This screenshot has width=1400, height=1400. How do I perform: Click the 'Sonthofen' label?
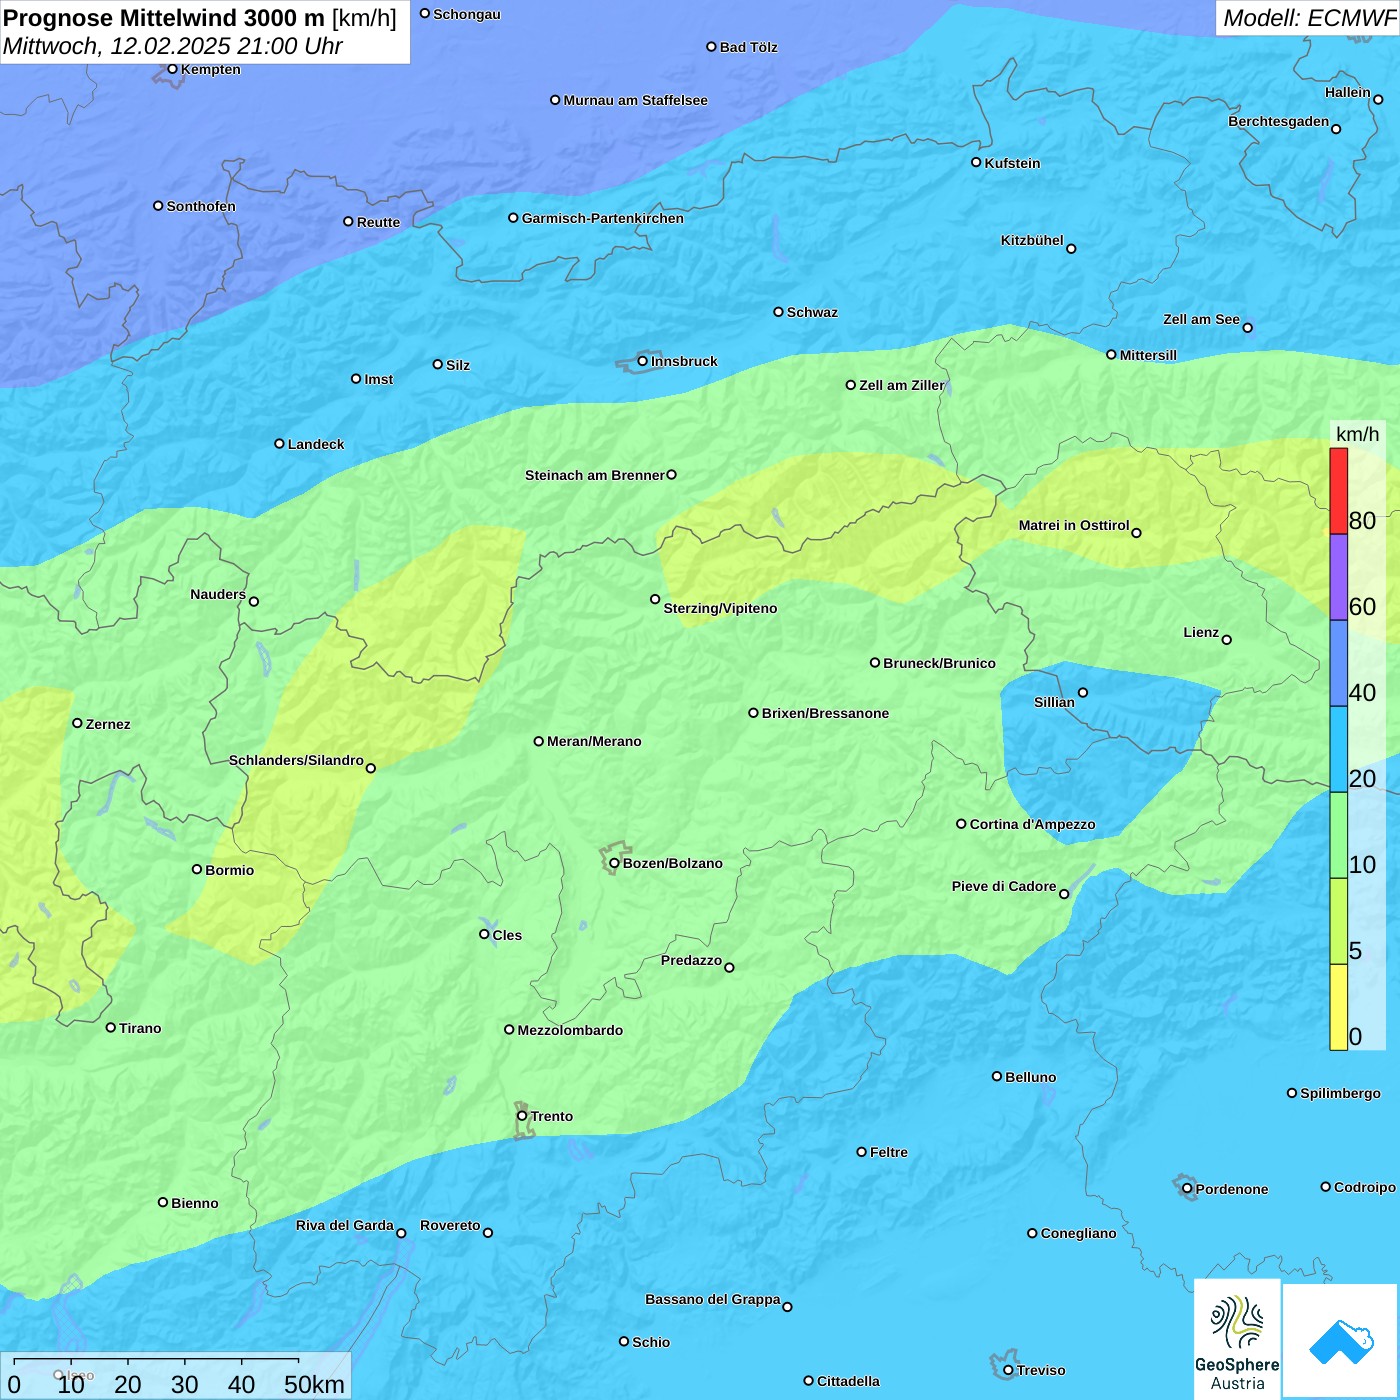coord(201,206)
